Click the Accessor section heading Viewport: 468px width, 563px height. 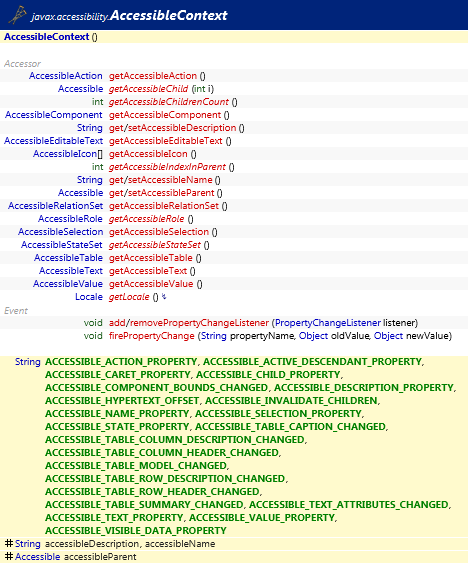[x=22, y=64]
